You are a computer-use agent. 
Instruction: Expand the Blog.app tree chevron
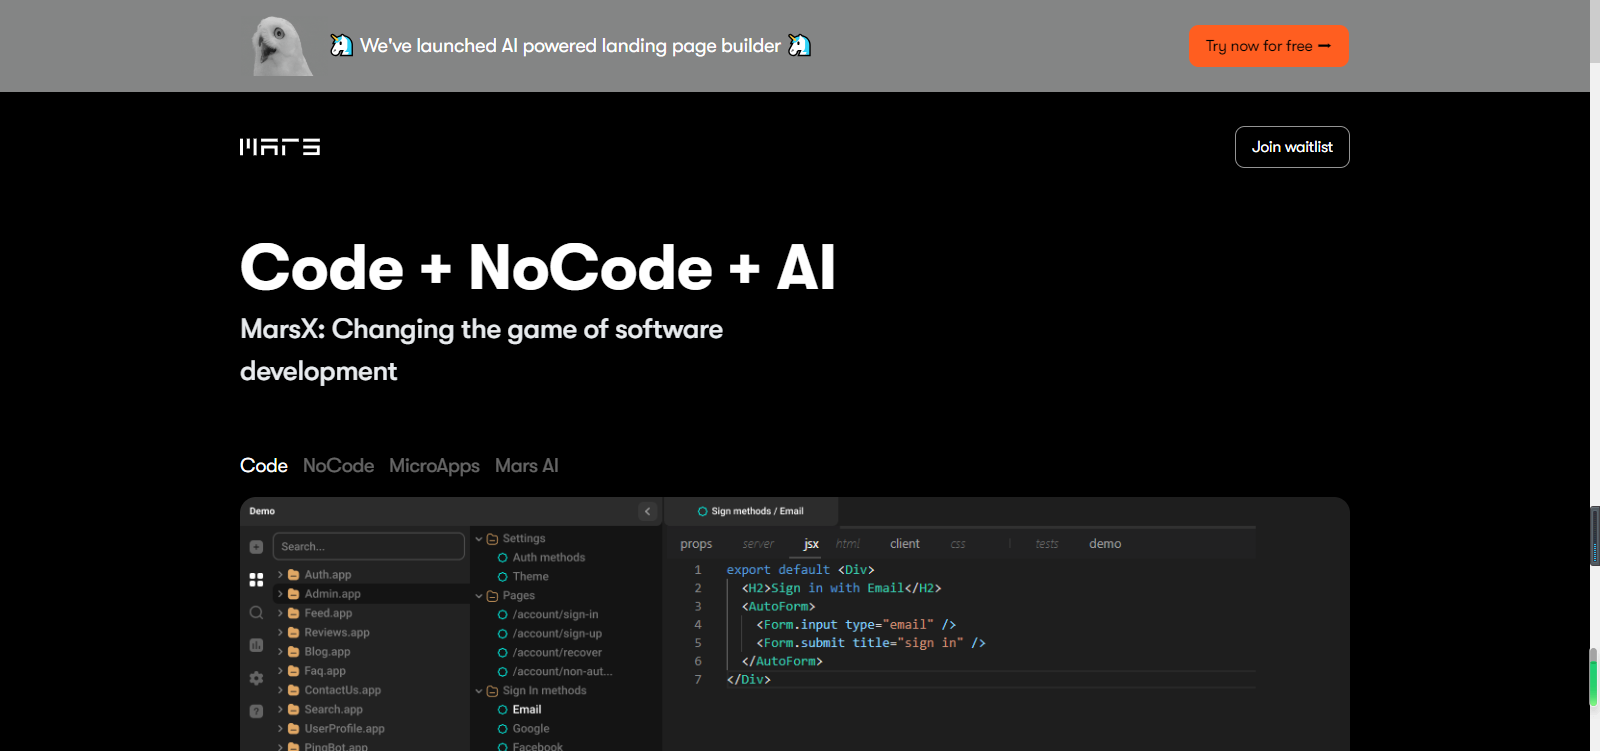(x=280, y=652)
